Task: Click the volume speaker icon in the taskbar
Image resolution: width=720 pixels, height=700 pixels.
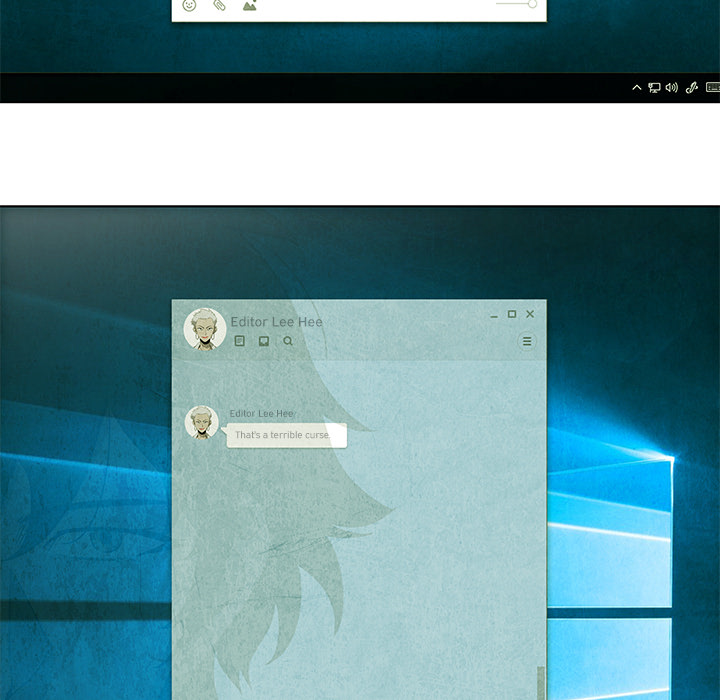Action: point(671,88)
